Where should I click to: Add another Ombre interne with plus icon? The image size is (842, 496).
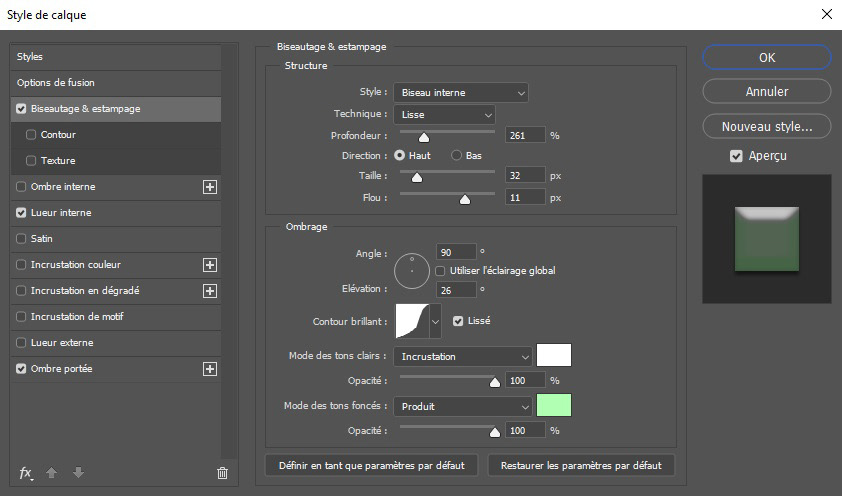tap(210, 187)
